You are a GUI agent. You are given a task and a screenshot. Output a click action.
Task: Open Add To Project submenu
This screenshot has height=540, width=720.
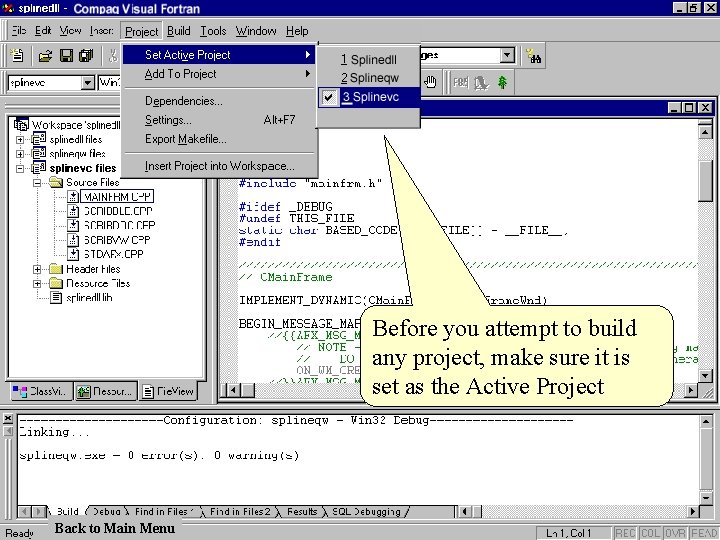(x=219, y=74)
